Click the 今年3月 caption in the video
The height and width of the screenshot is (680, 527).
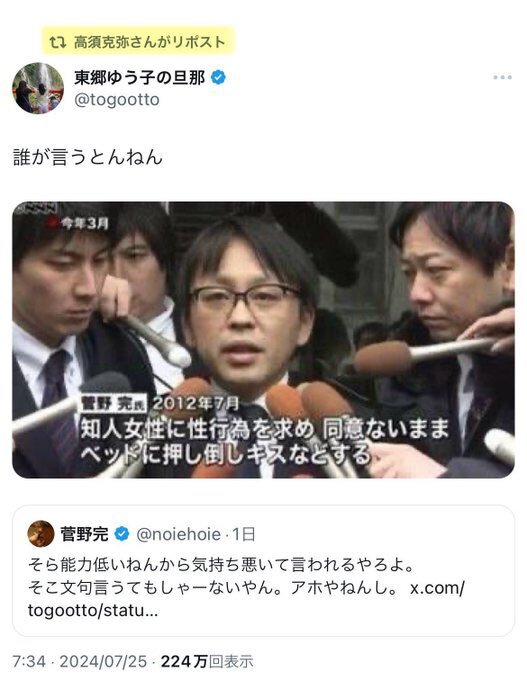(x=84, y=223)
